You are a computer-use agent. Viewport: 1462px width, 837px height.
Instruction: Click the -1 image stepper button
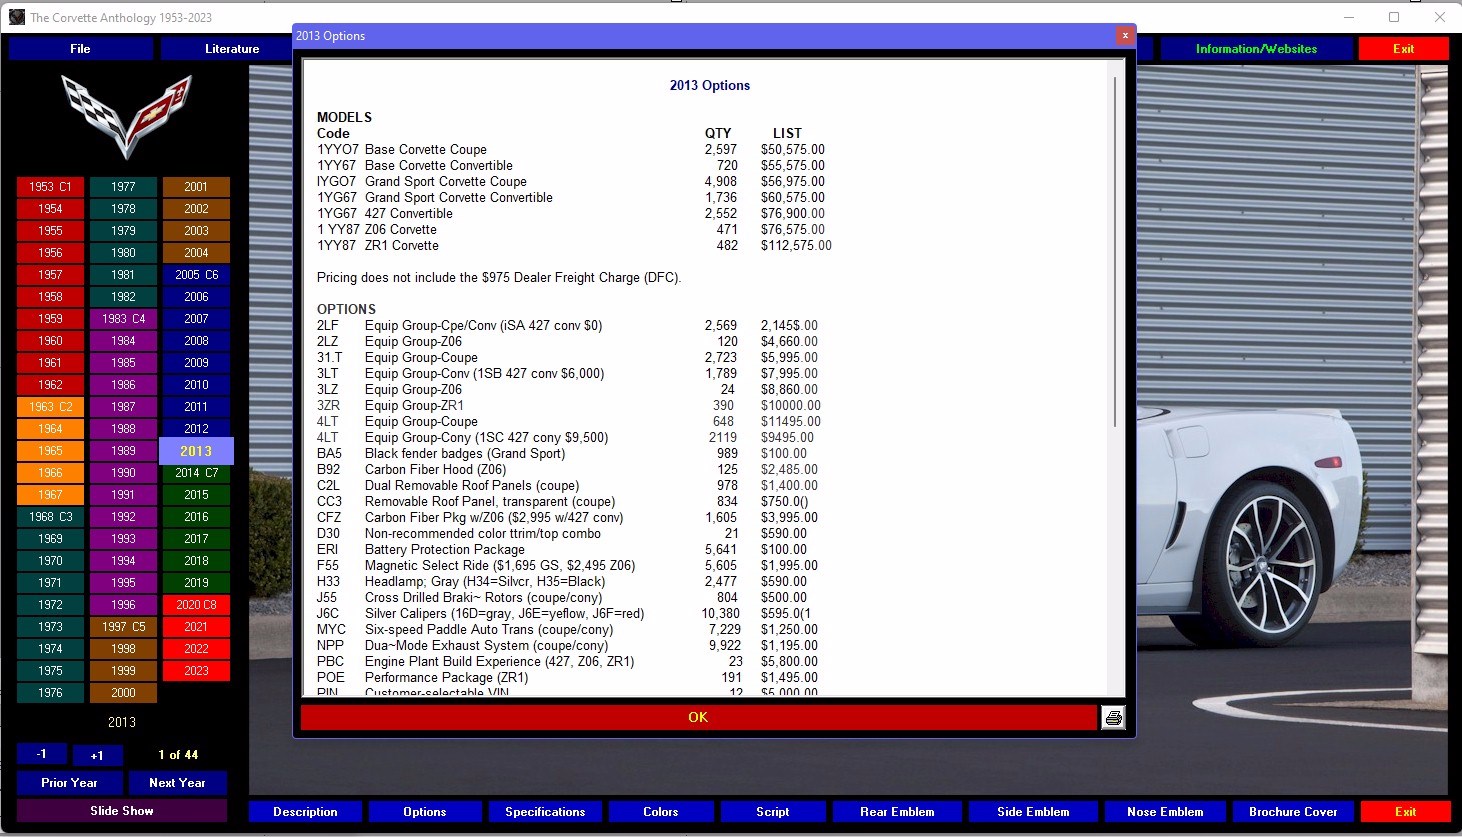pos(42,754)
